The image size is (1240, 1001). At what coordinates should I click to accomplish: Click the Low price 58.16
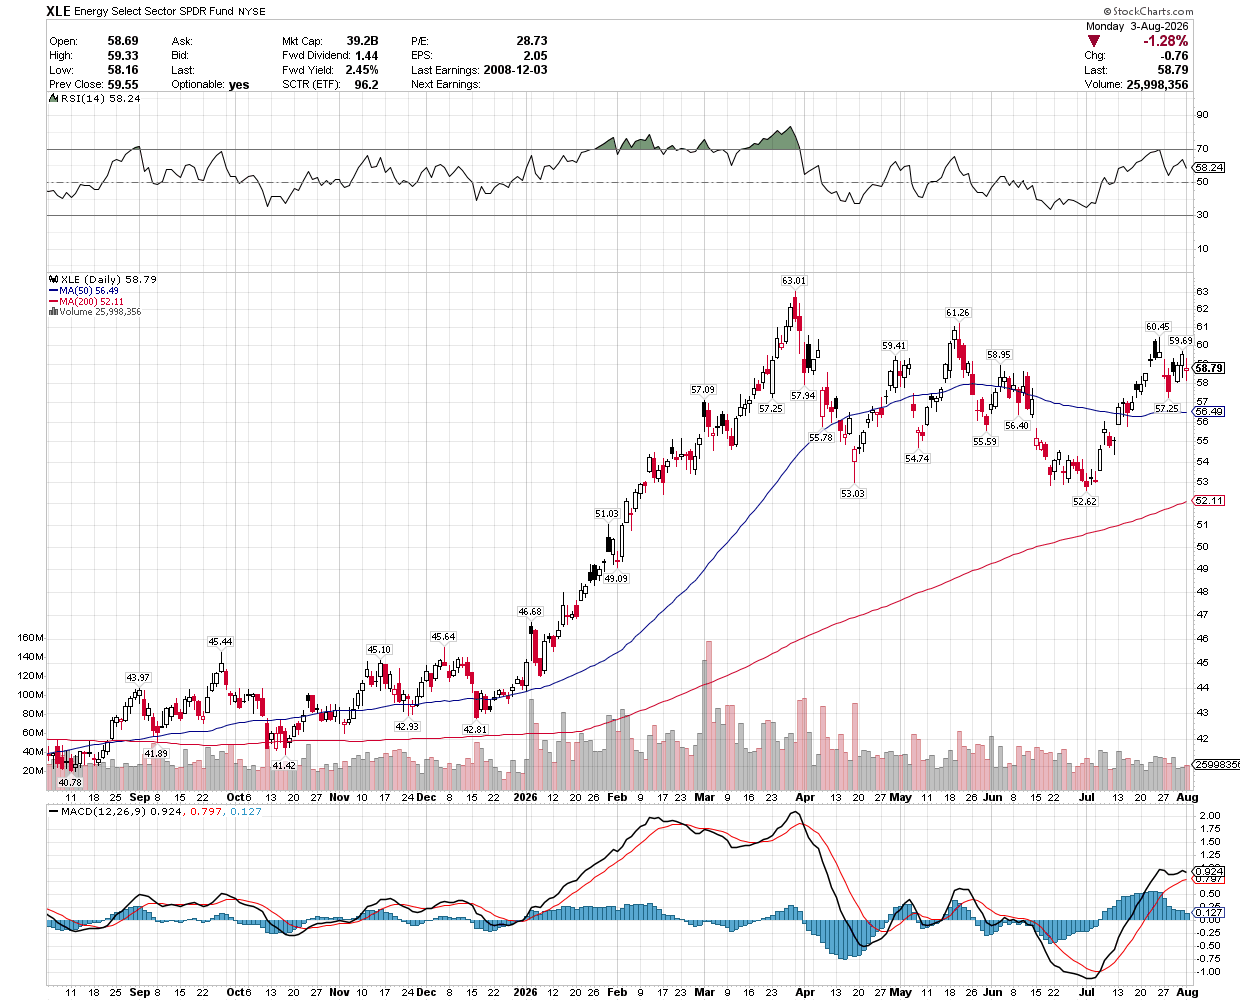click(123, 70)
